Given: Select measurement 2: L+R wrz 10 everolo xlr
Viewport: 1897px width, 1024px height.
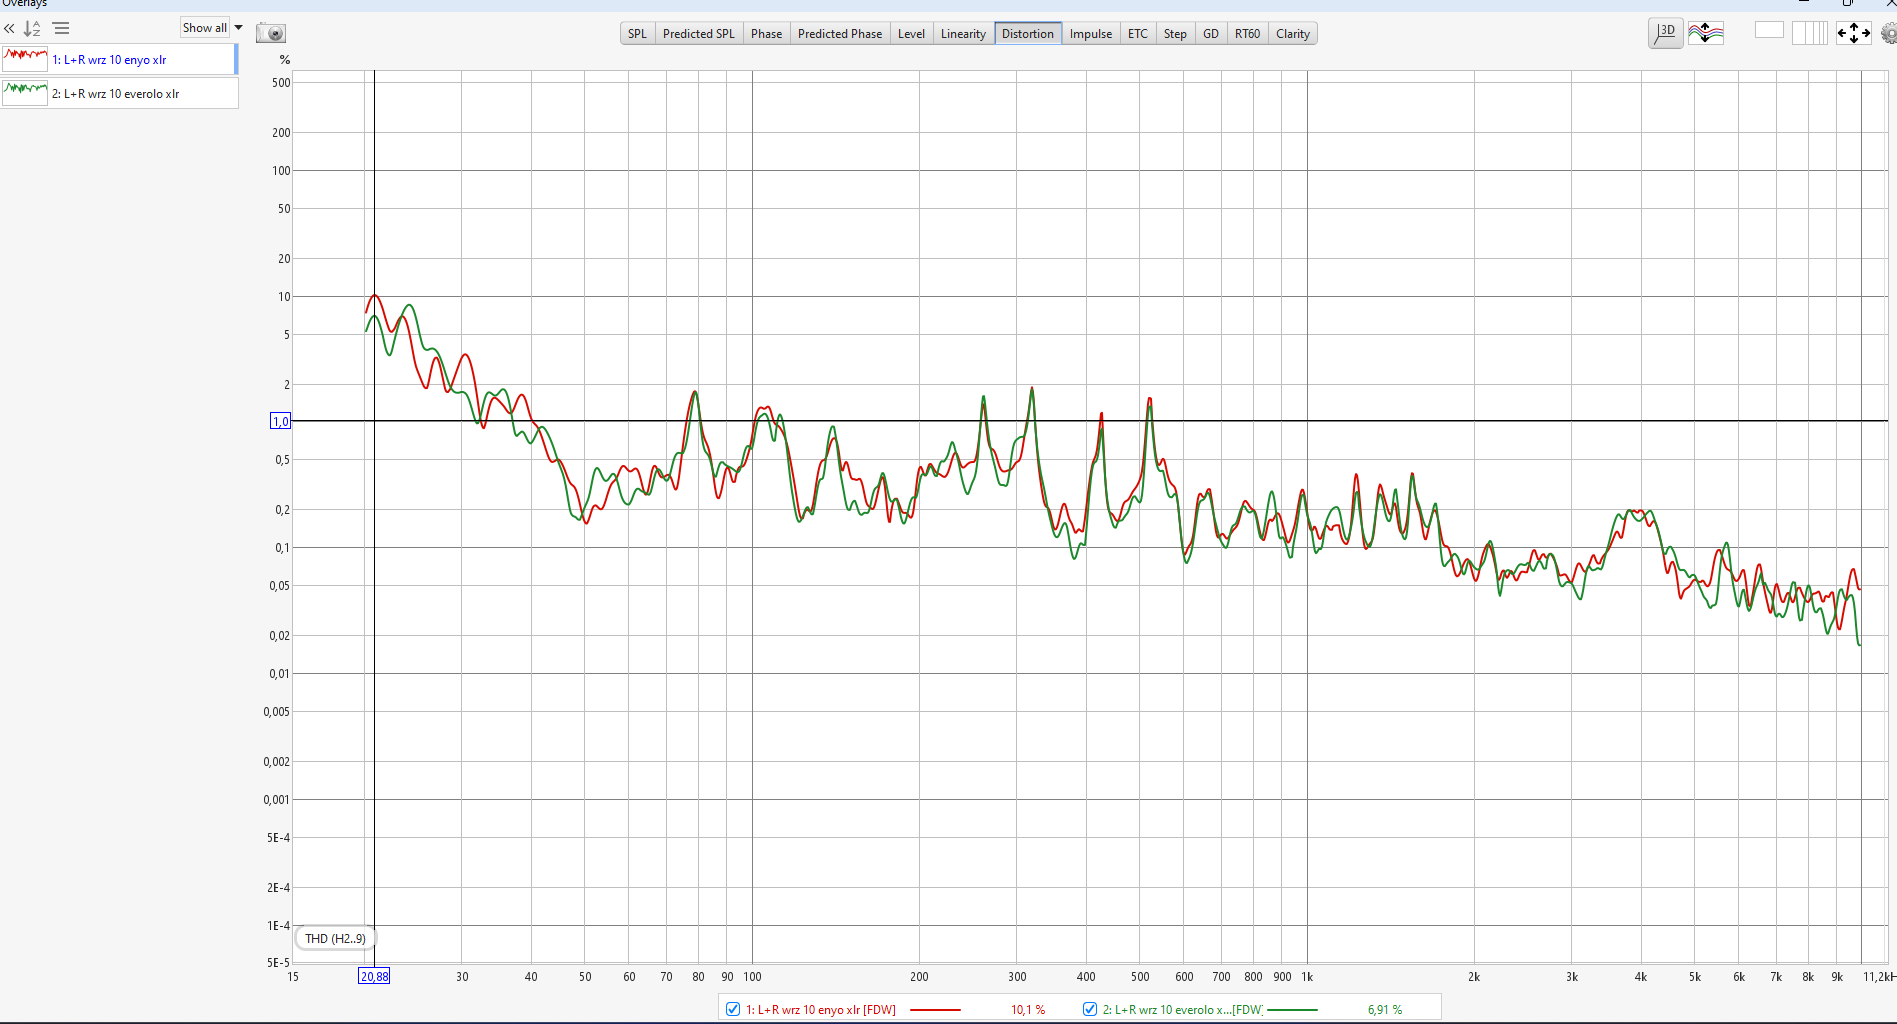Looking at the screenshot, I should point(119,94).
